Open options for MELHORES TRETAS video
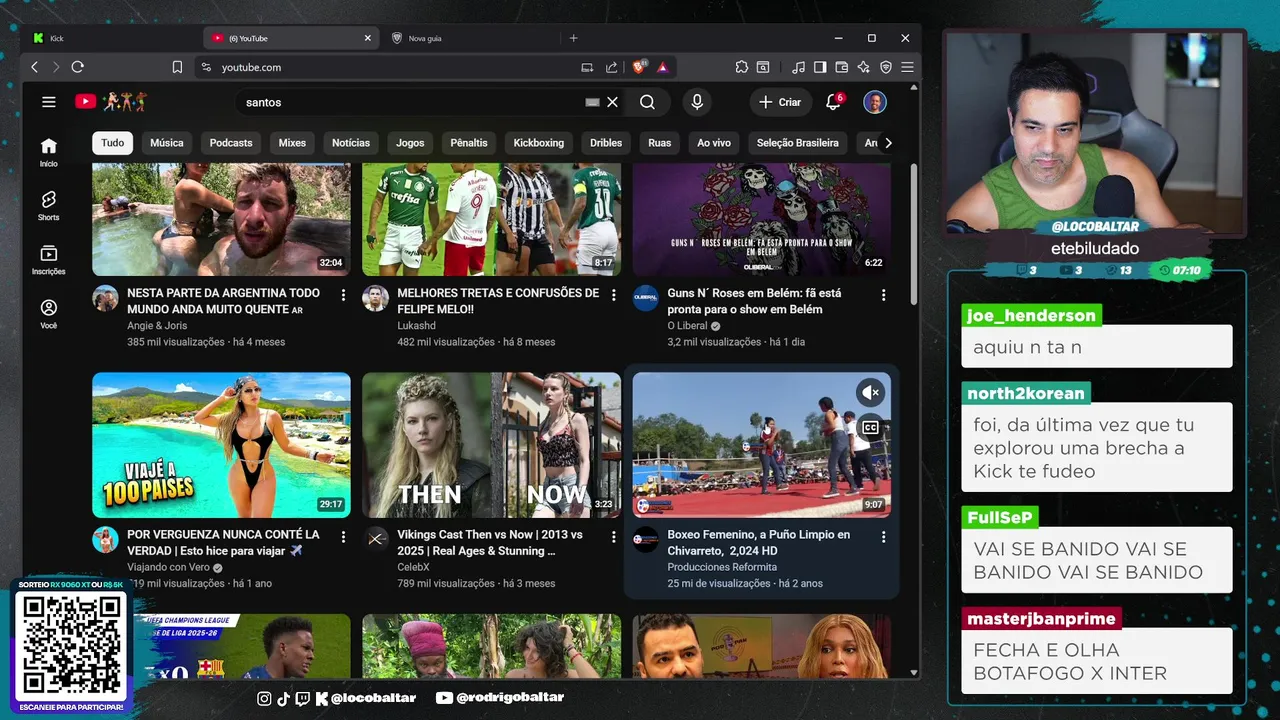1280x720 pixels. coord(613,295)
